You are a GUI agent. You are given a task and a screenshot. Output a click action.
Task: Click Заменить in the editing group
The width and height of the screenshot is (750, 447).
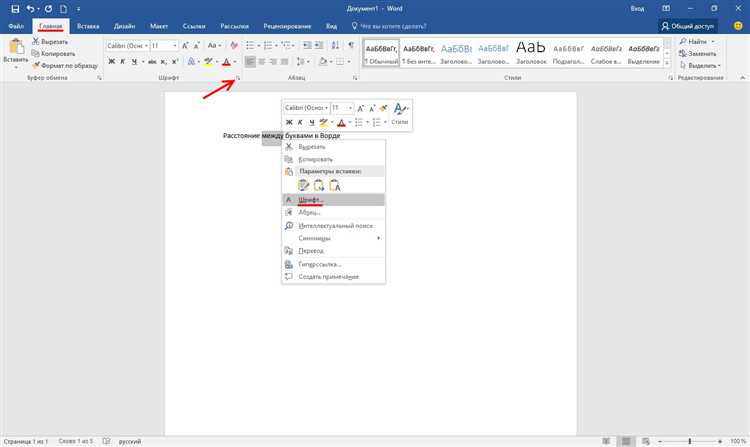click(698, 54)
